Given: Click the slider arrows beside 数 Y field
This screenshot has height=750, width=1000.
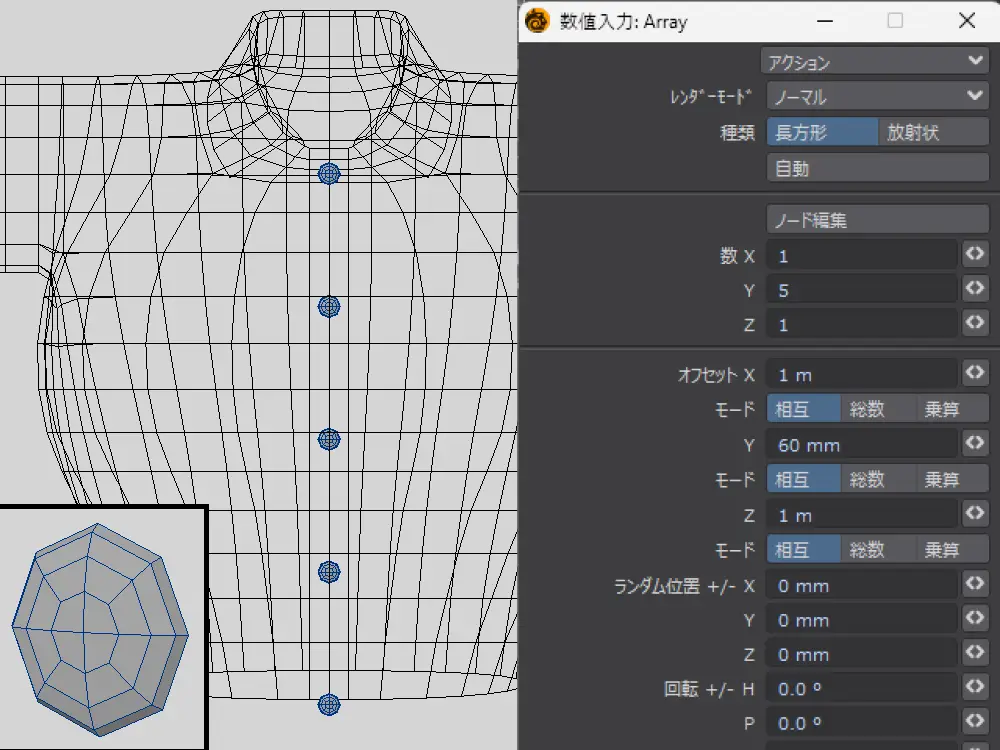Looking at the screenshot, I should pyautogui.click(x=974, y=290).
